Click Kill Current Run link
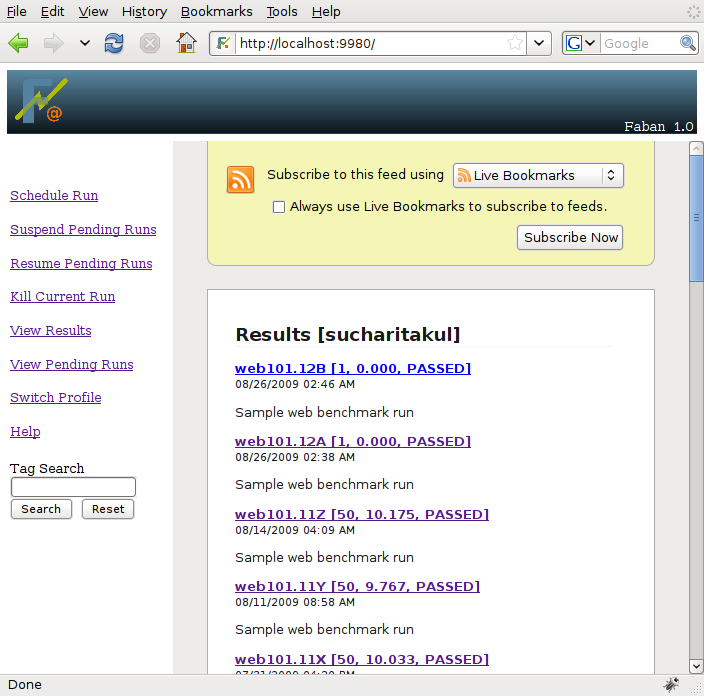This screenshot has width=704, height=696. coord(62,296)
